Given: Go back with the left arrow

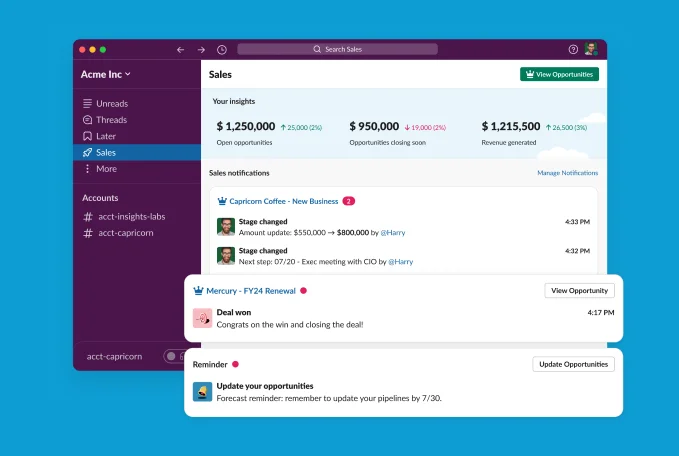Looking at the screenshot, I should (x=181, y=50).
